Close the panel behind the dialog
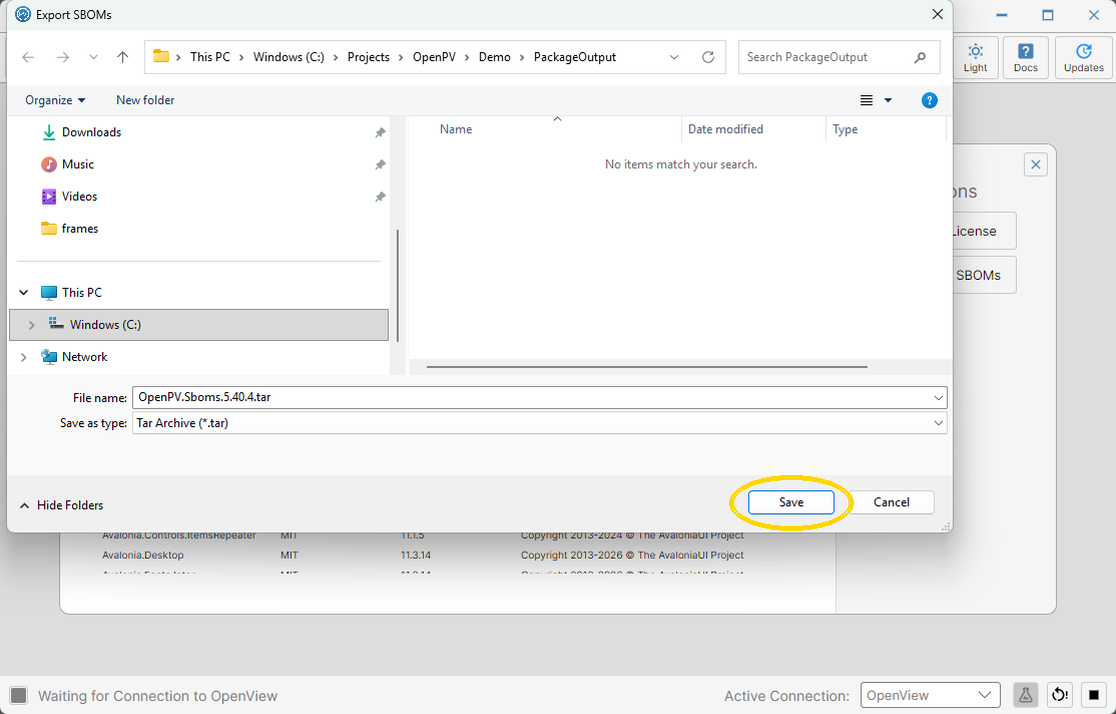 [x=1036, y=165]
